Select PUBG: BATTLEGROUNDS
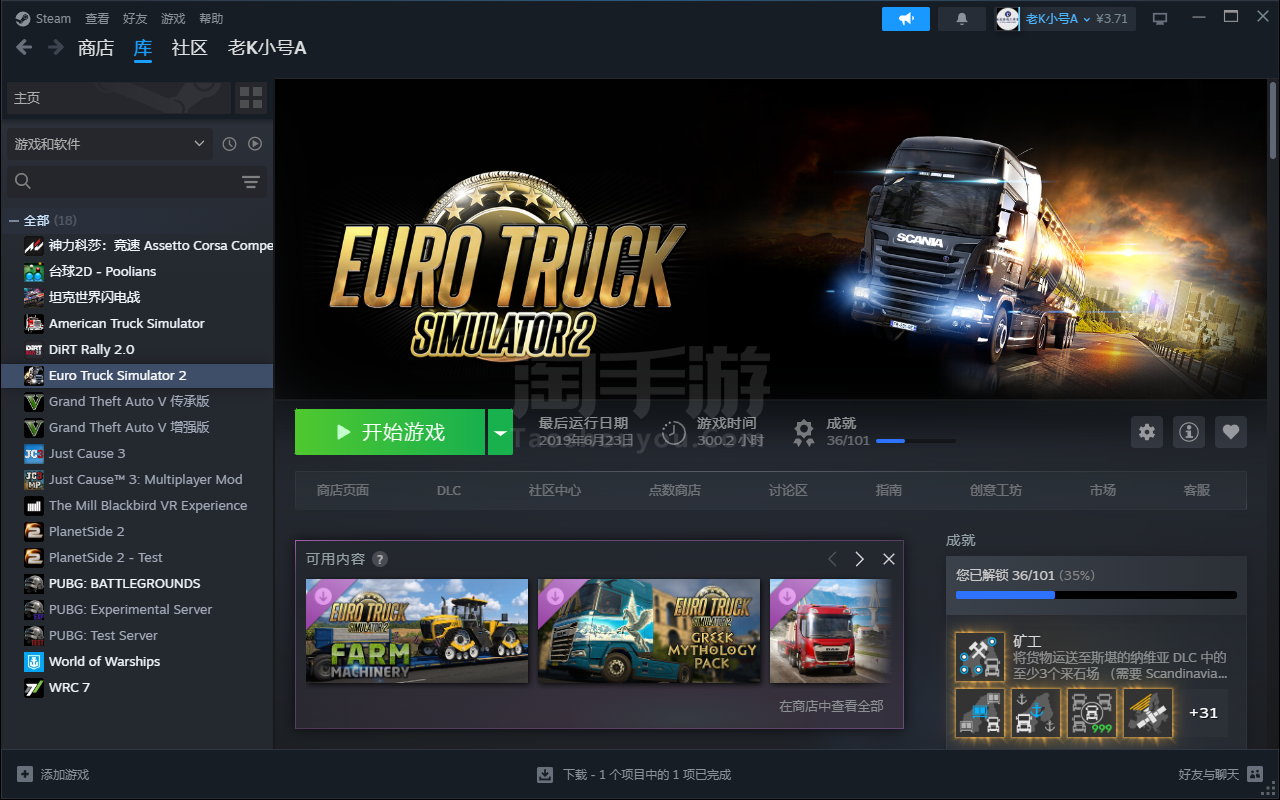Image resolution: width=1280 pixels, height=800 pixels. pos(137,583)
